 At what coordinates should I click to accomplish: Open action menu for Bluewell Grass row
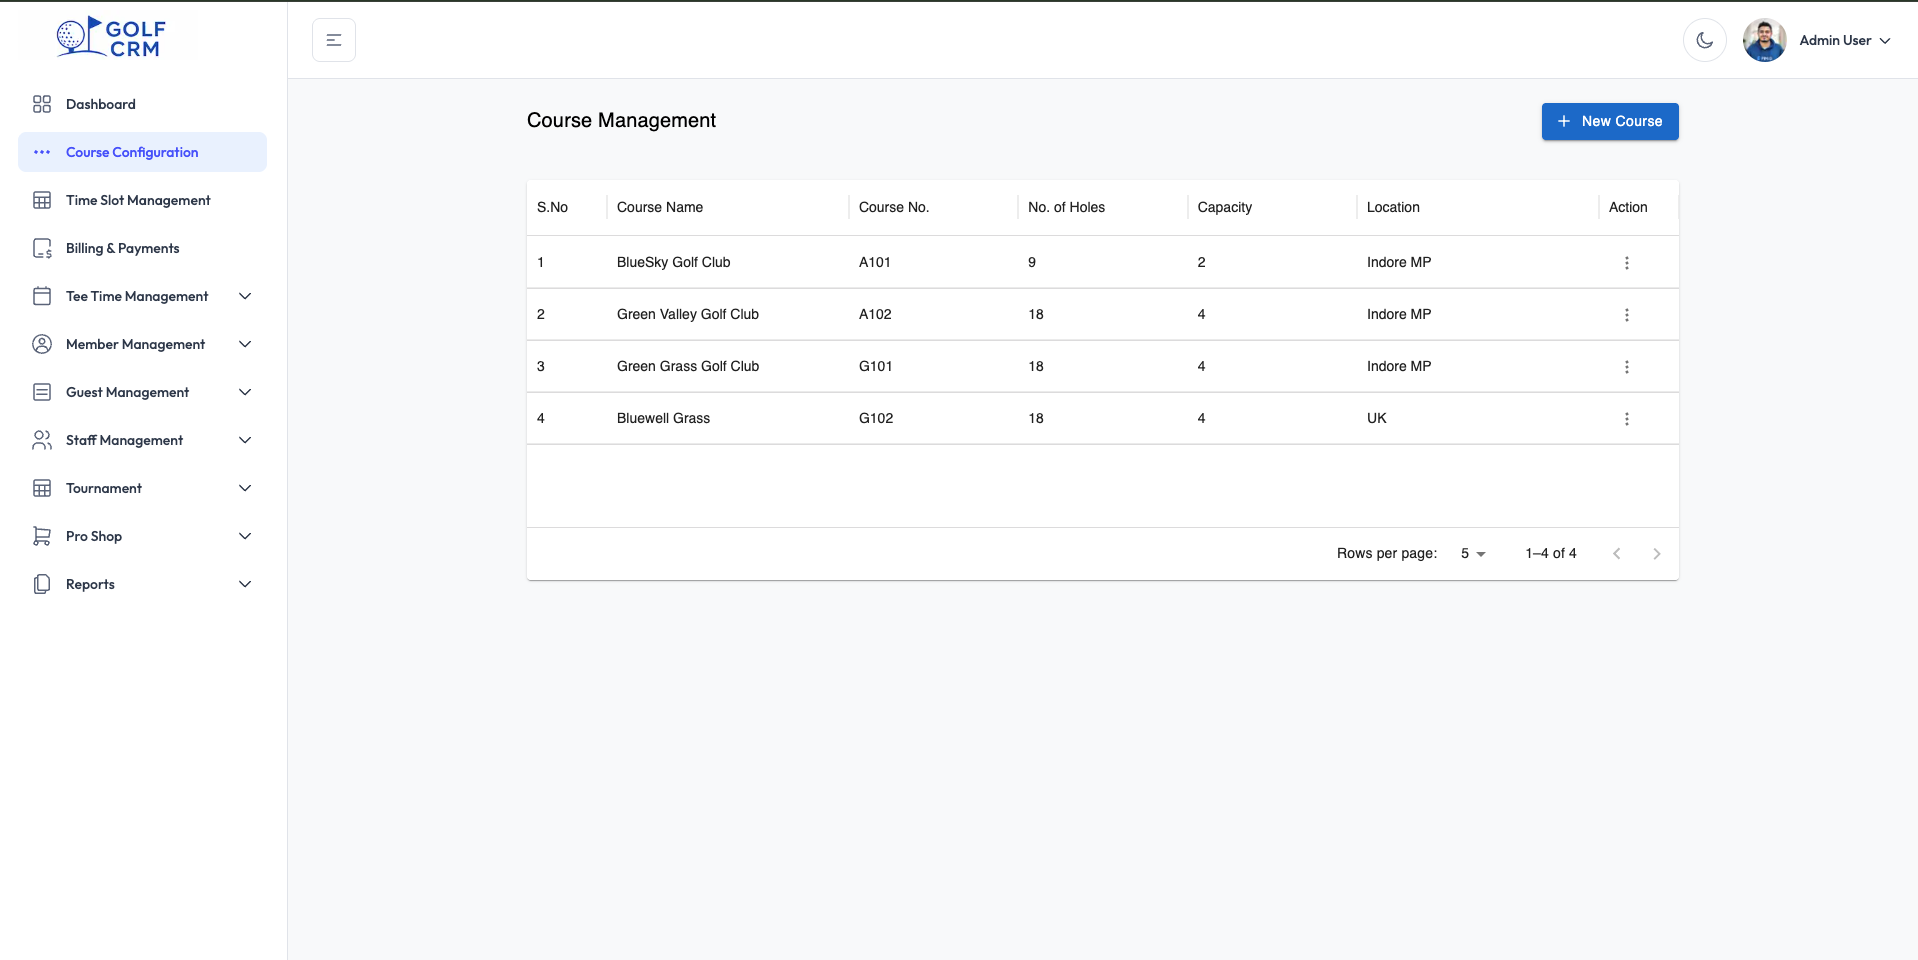pyautogui.click(x=1627, y=418)
